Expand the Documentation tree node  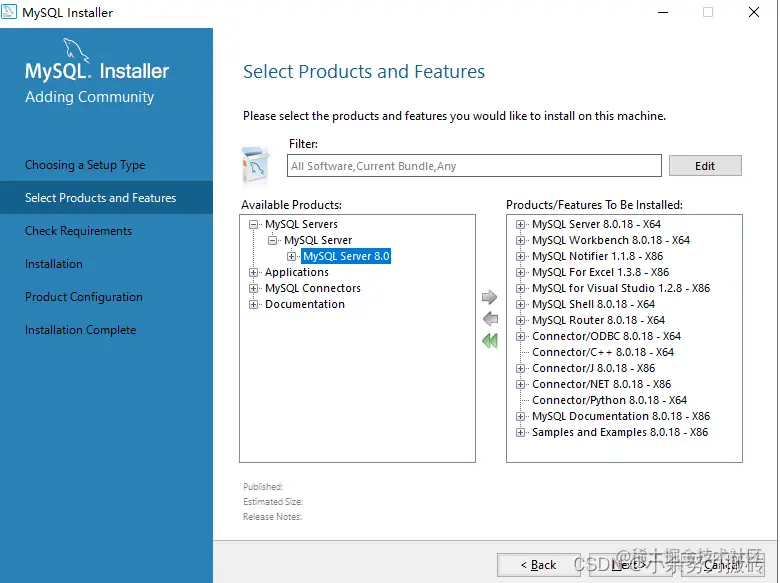[254, 304]
